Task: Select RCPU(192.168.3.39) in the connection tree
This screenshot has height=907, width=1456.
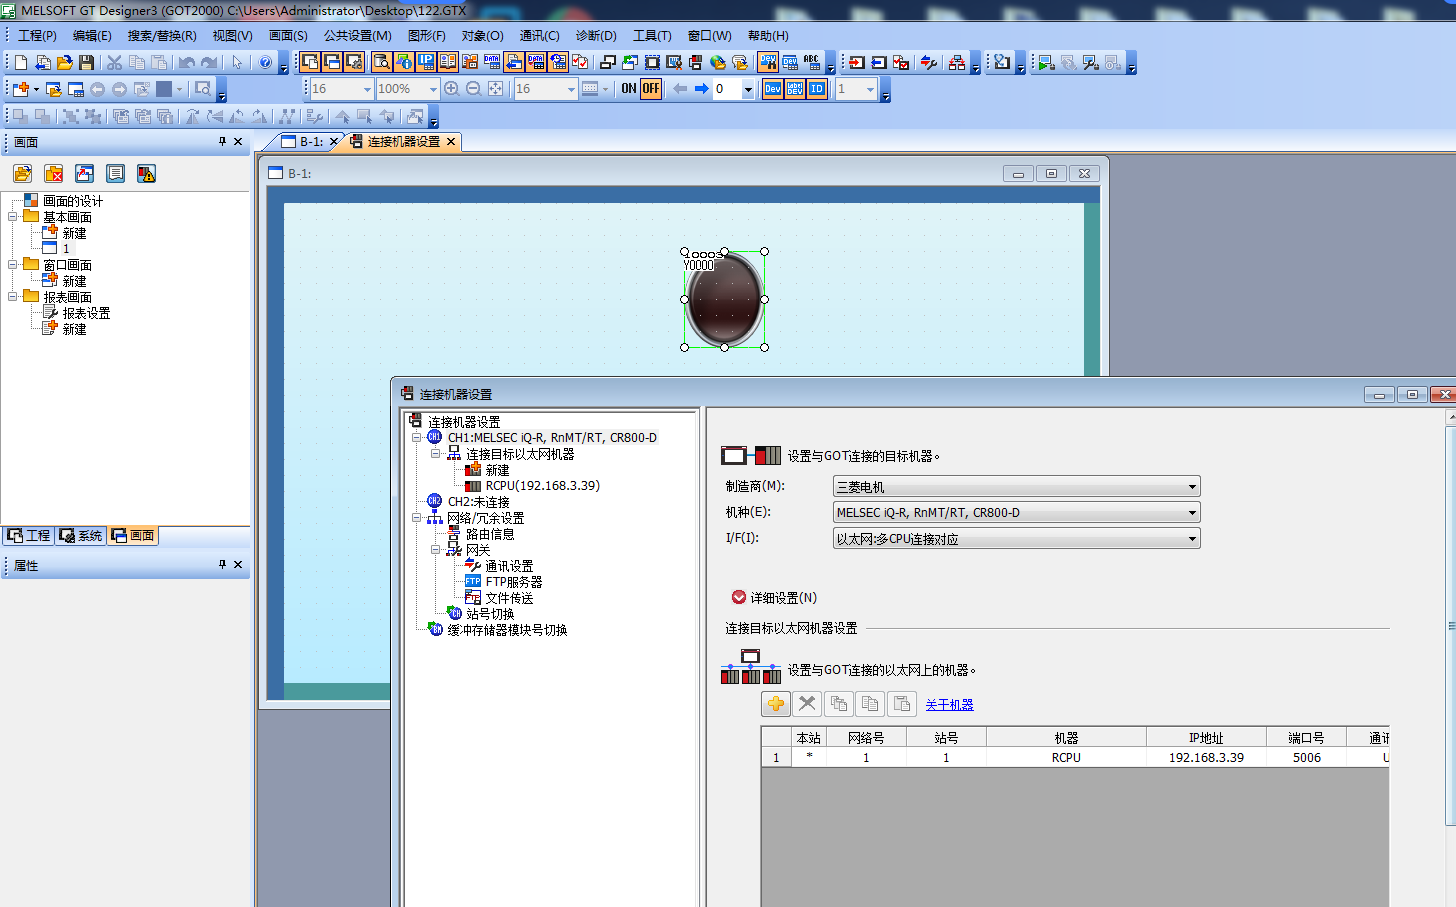Action: (x=542, y=486)
